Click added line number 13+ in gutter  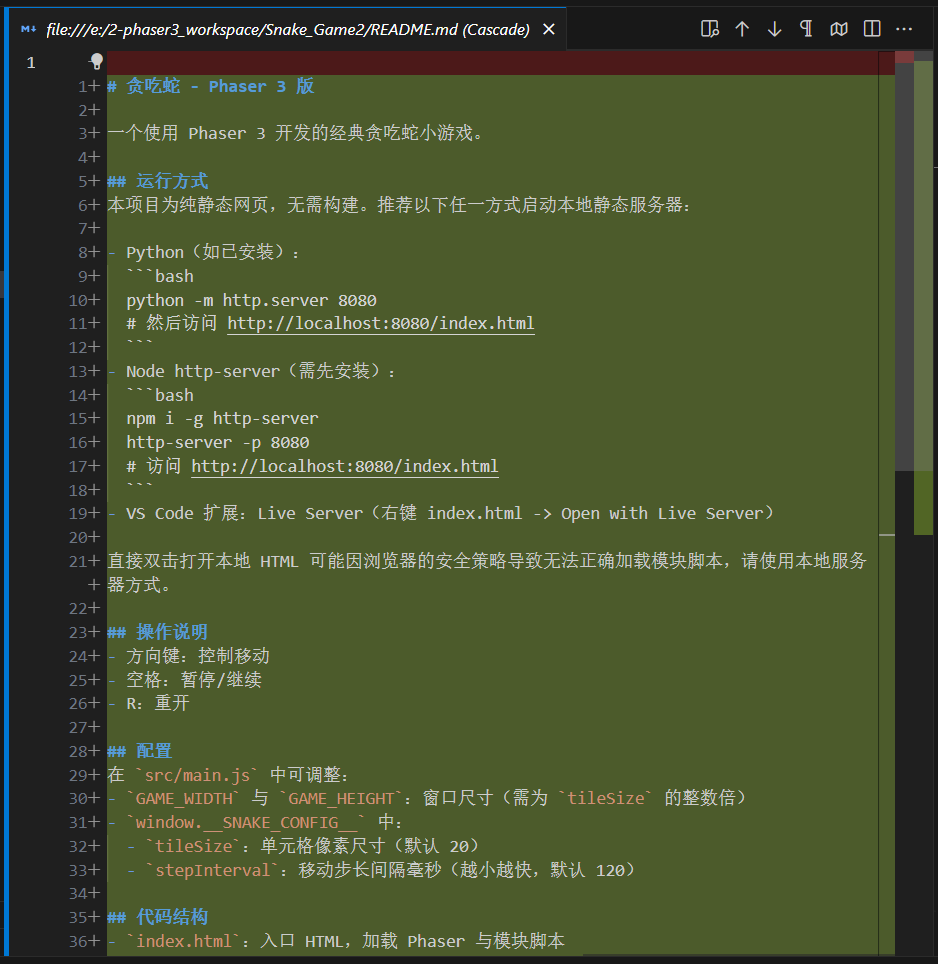point(84,371)
